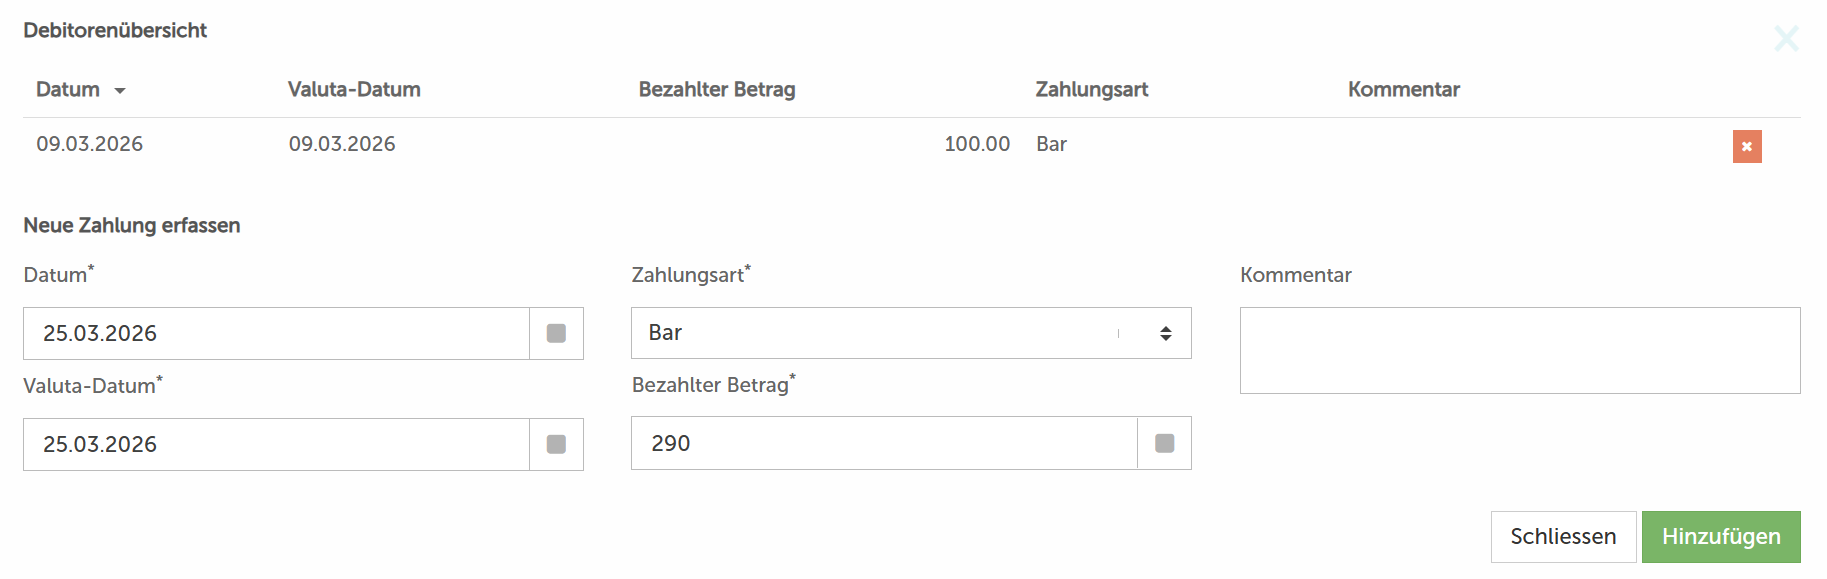1827x579 pixels.
Task: Open the Zahlungsart dropdown
Action: pos(880,333)
